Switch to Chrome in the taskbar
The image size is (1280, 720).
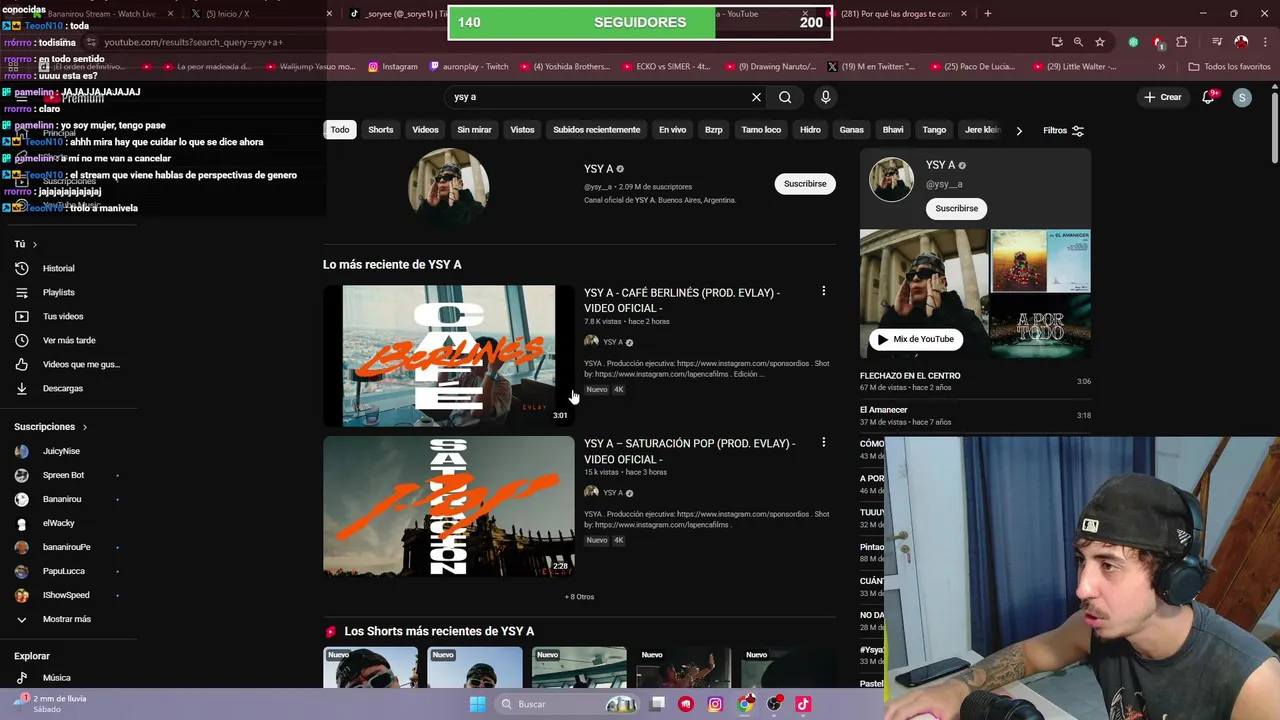pyautogui.click(x=745, y=704)
